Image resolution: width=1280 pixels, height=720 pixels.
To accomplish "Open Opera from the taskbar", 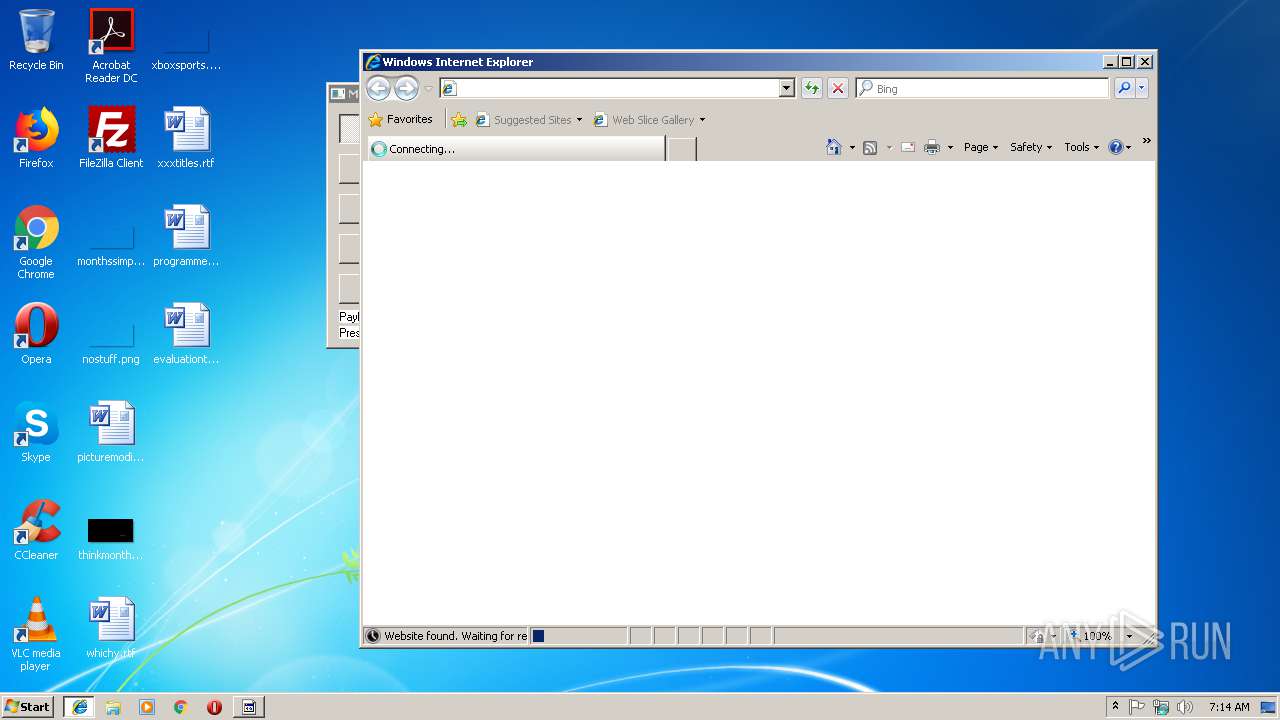I will click(x=214, y=707).
